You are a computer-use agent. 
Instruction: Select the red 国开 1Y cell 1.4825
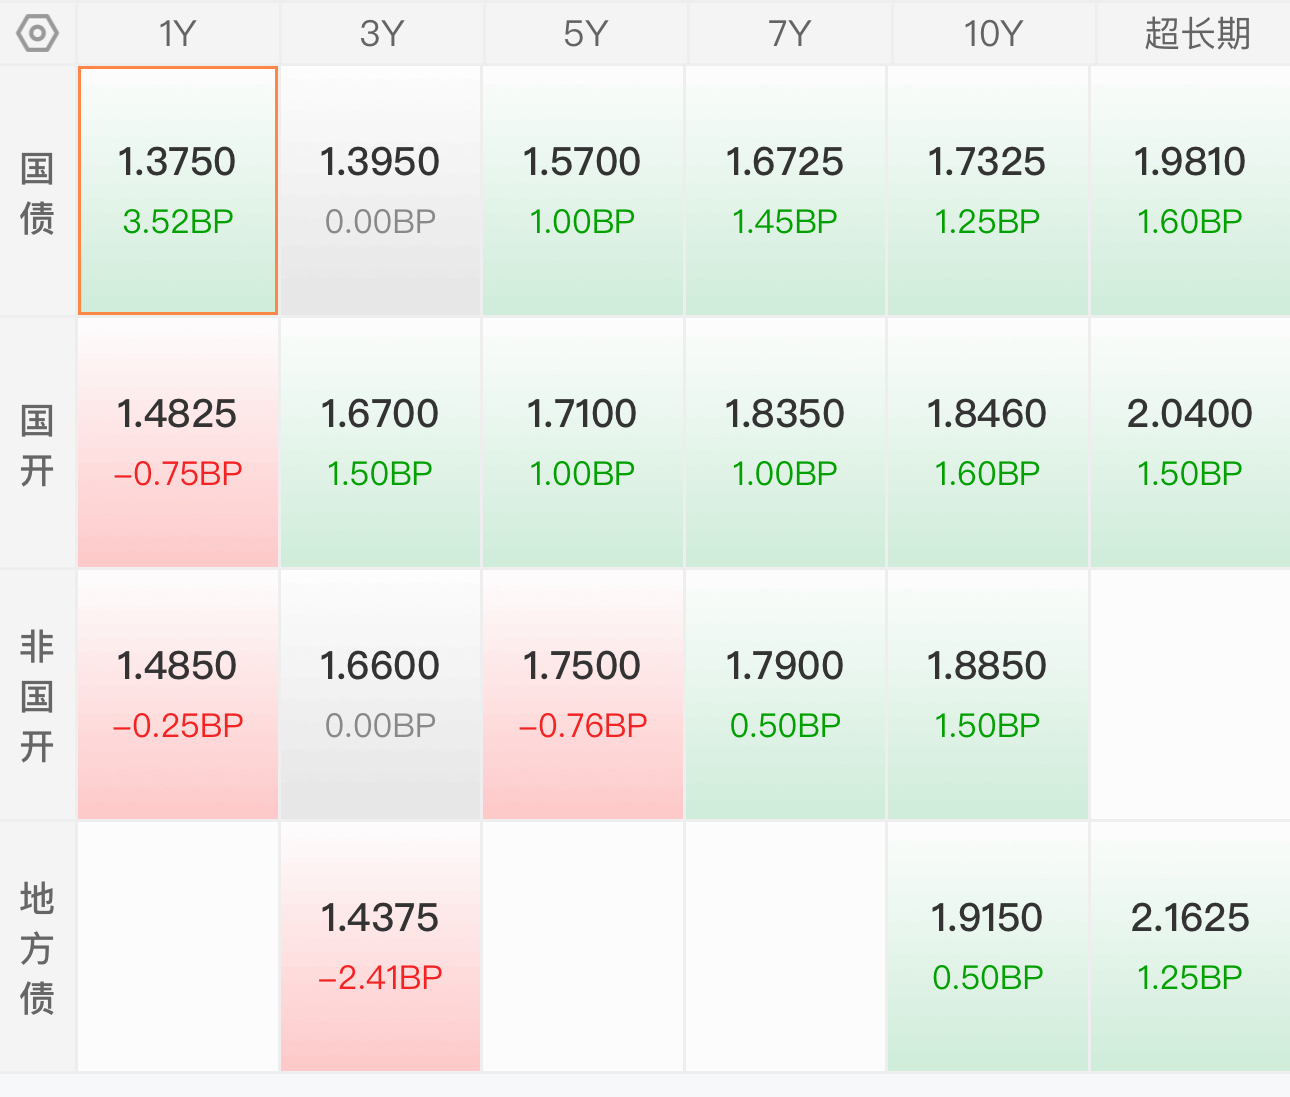click(x=178, y=443)
